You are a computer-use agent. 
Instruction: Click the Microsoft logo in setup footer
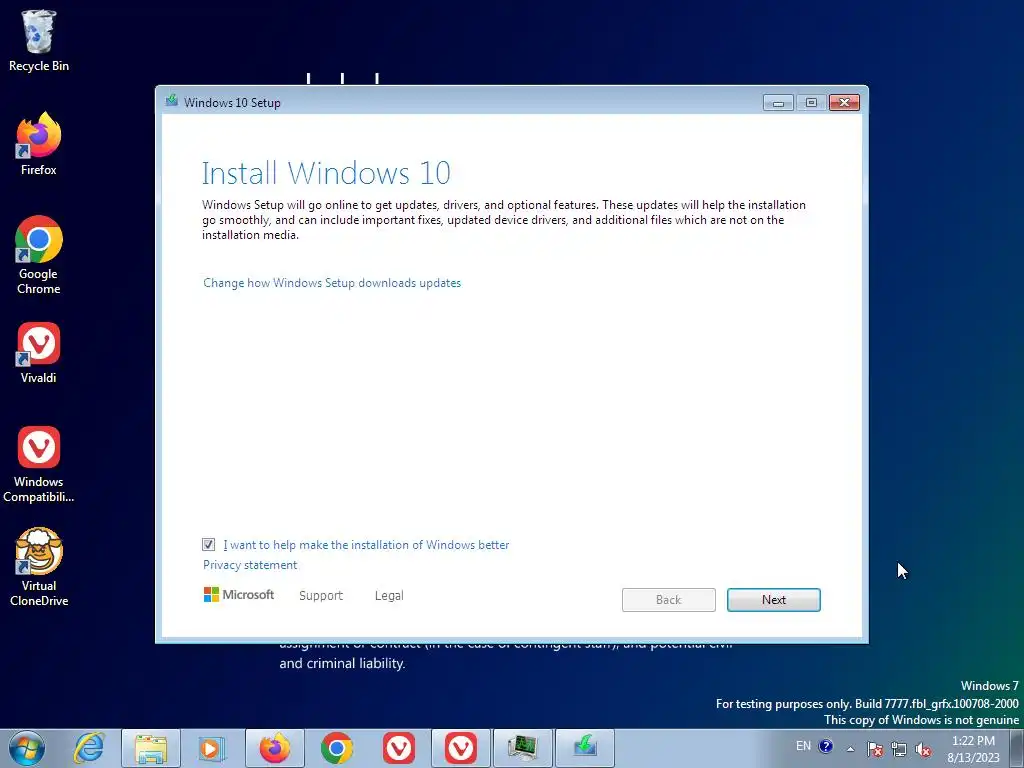(239, 594)
